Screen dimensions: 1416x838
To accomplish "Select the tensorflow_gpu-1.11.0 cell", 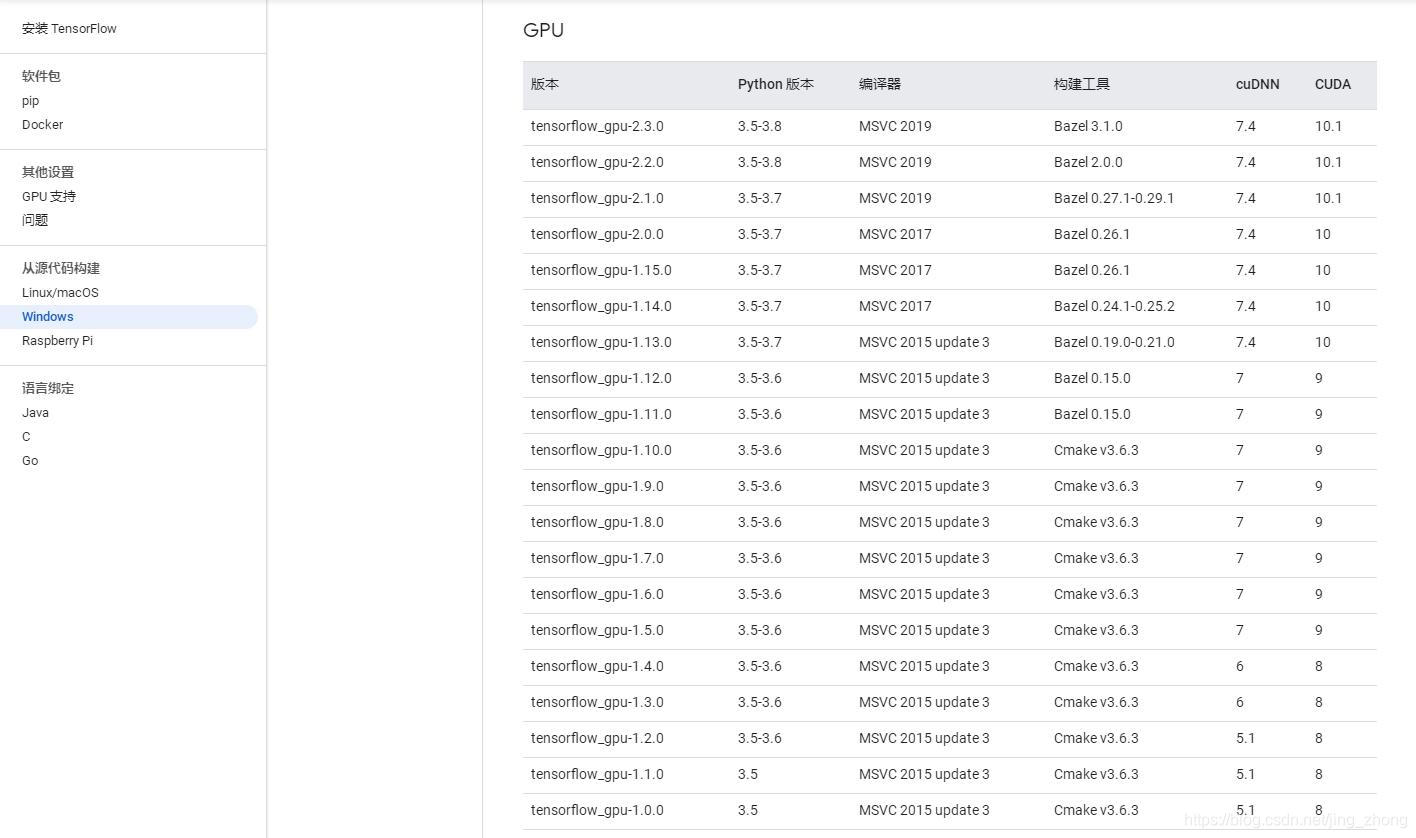I will (x=601, y=415).
